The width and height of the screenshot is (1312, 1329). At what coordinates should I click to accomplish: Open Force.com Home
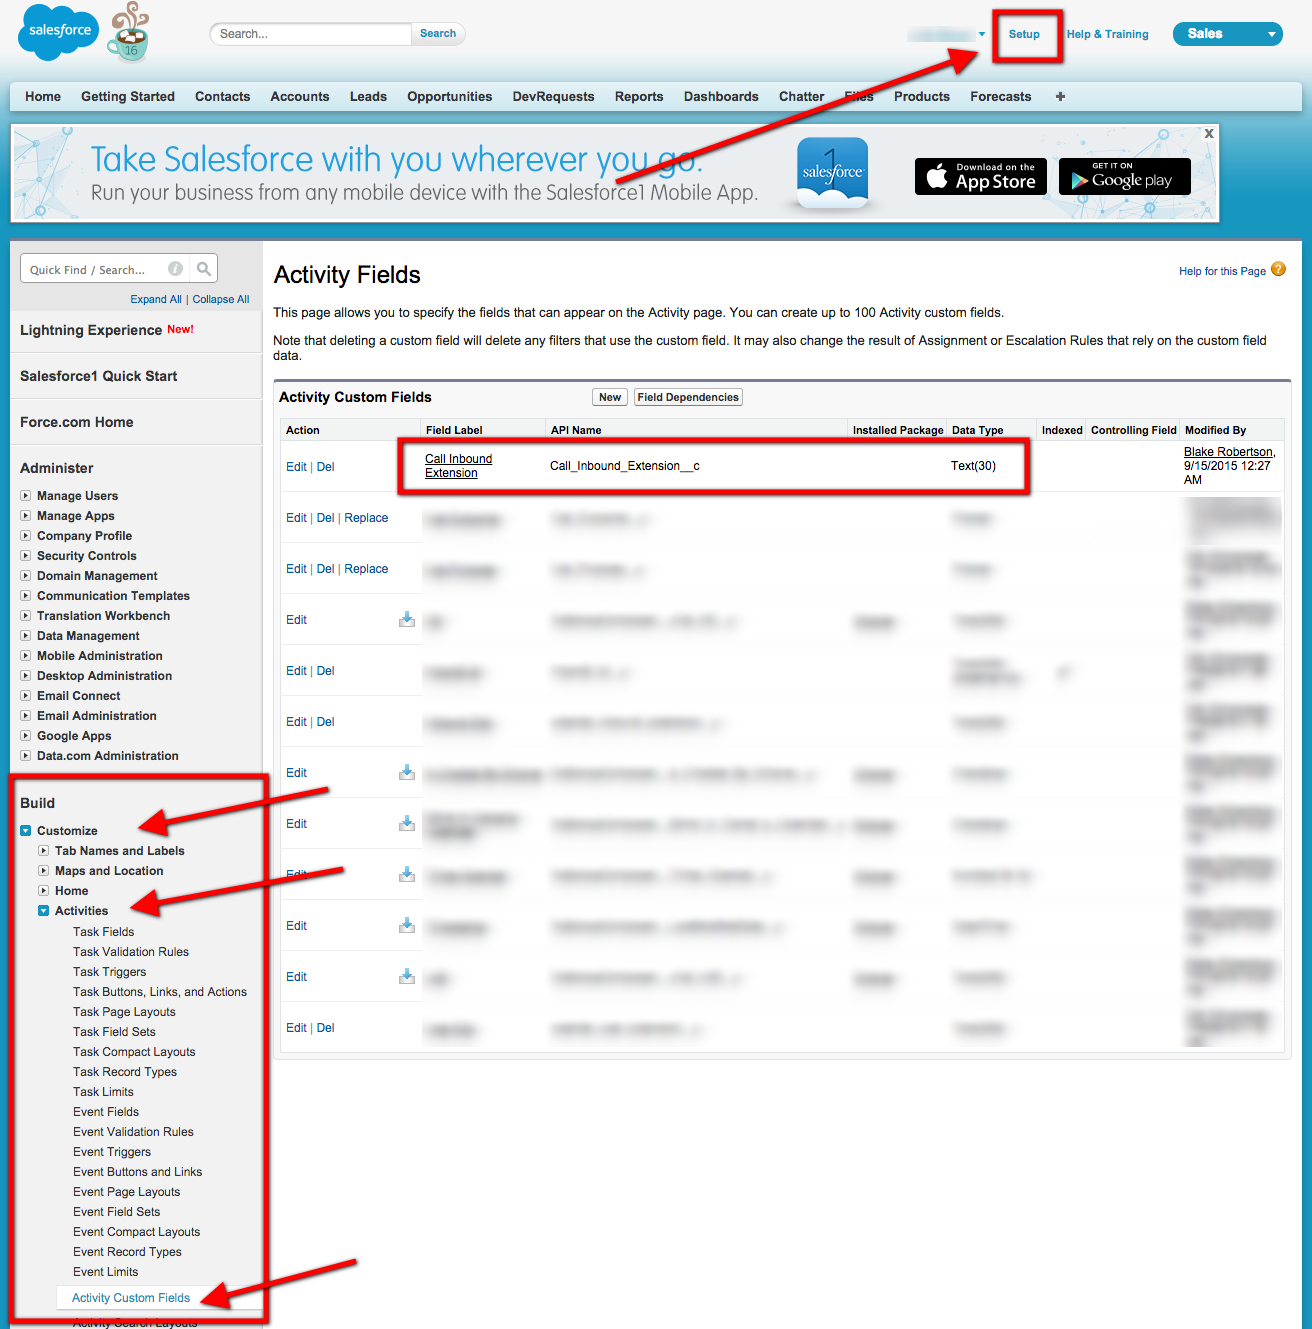(77, 422)
